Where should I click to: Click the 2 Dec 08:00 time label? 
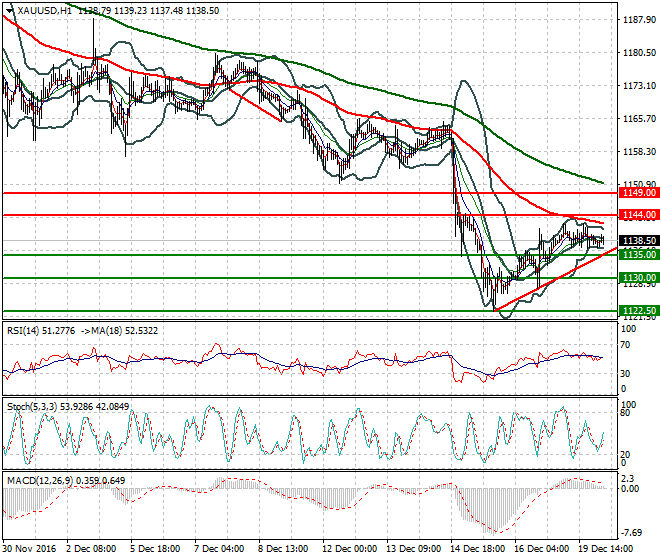pyautogui.click(x=91, y=549)
